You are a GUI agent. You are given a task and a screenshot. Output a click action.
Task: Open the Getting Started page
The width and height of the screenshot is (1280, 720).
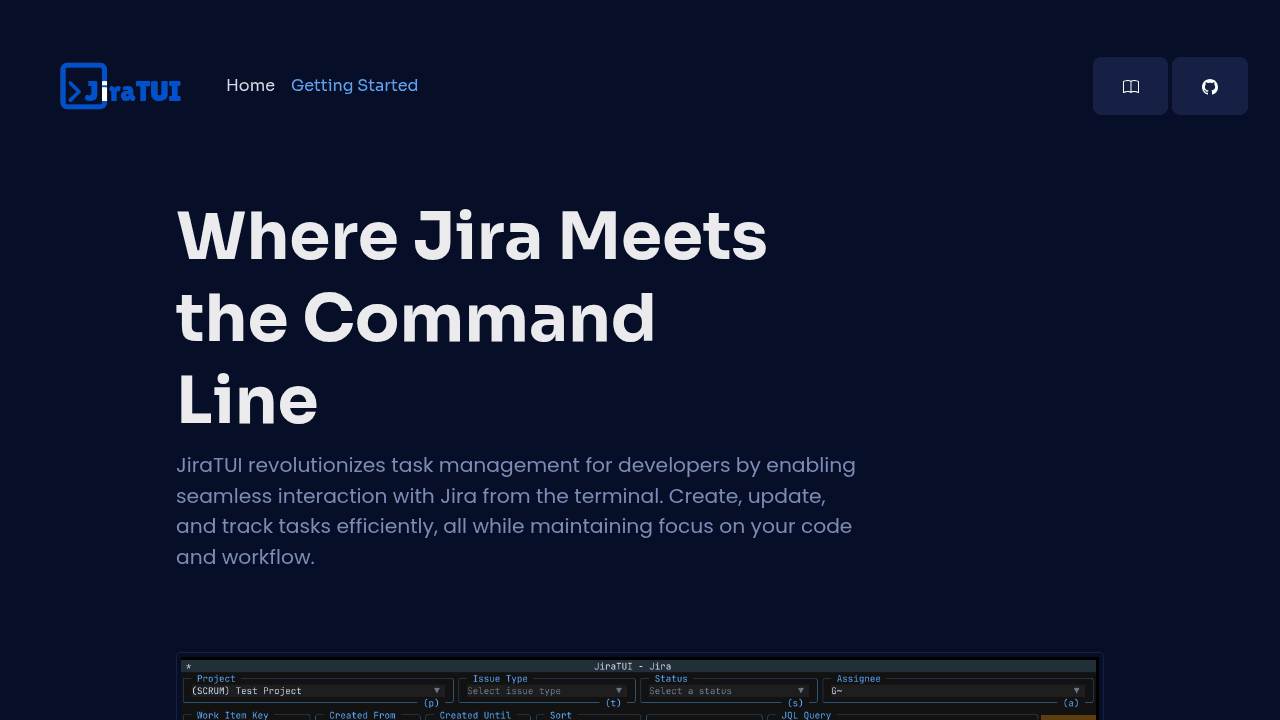354,85
